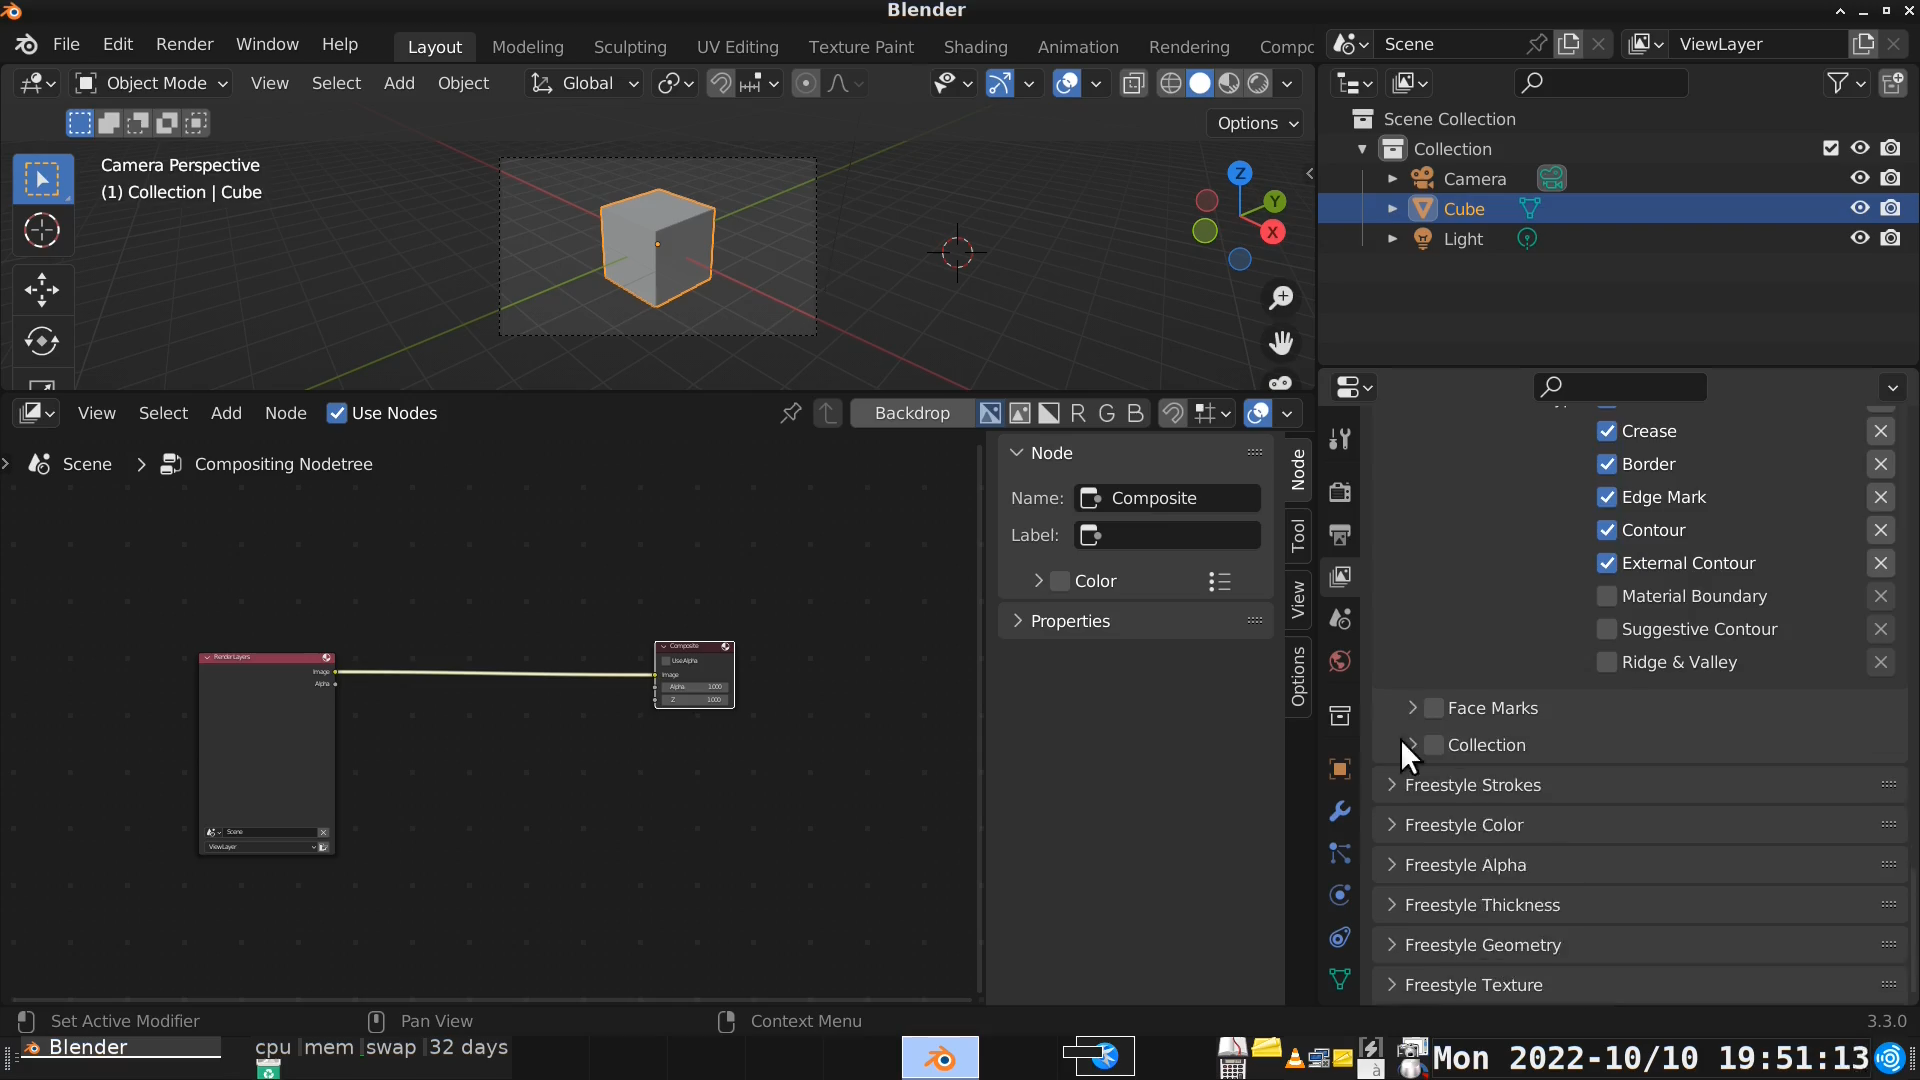Screen dimensions: 1920x1080
Task: Select the Move tool in viewport toolbar
Action: click(x=41, y=290)
